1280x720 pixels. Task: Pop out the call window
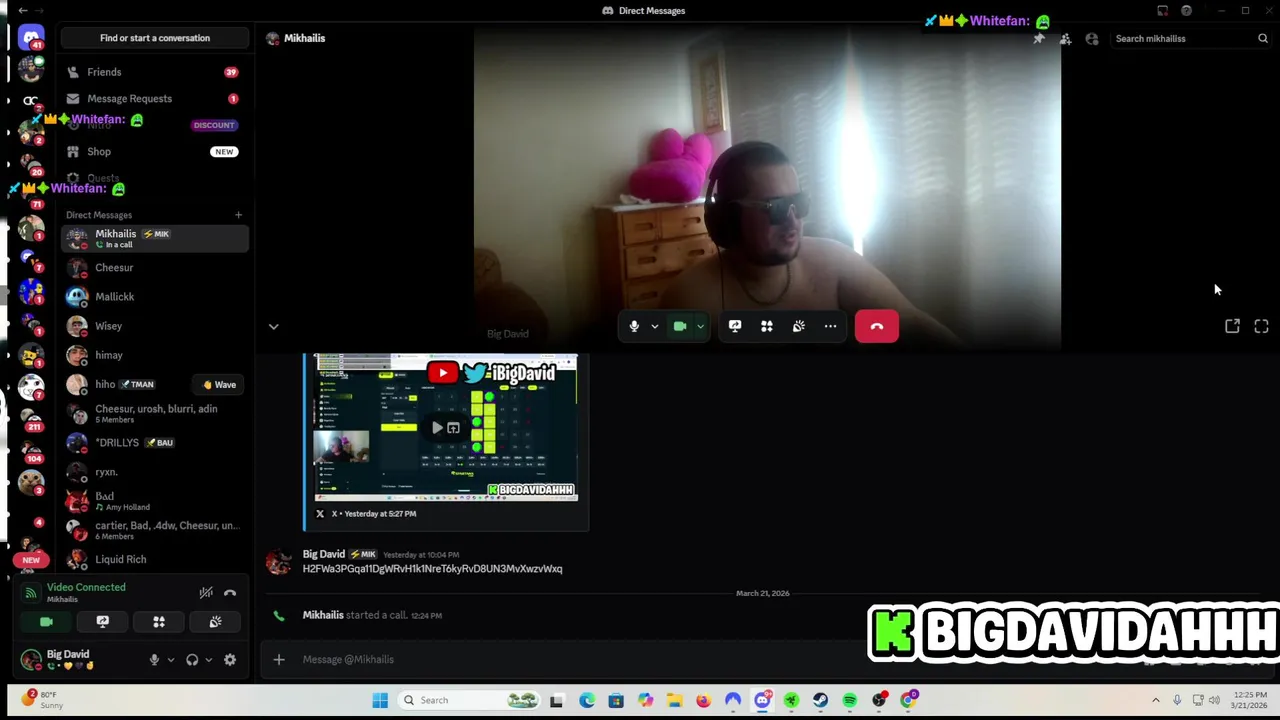[x=1232, y=326]
